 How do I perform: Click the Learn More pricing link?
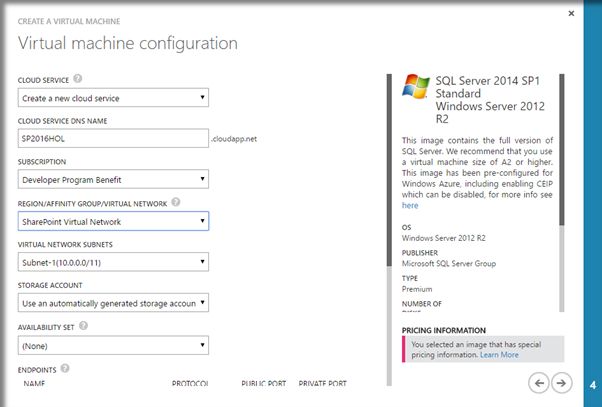499,355
